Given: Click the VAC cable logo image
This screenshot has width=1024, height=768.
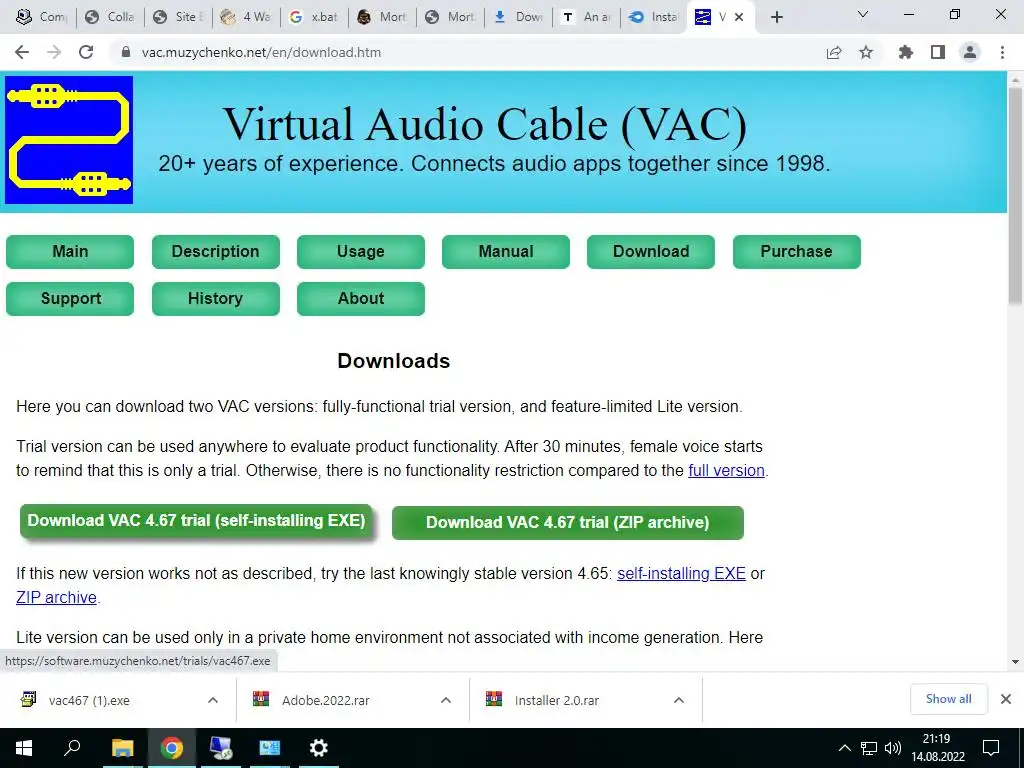Looking at the screenshot, I should click(x=69, y=140).
